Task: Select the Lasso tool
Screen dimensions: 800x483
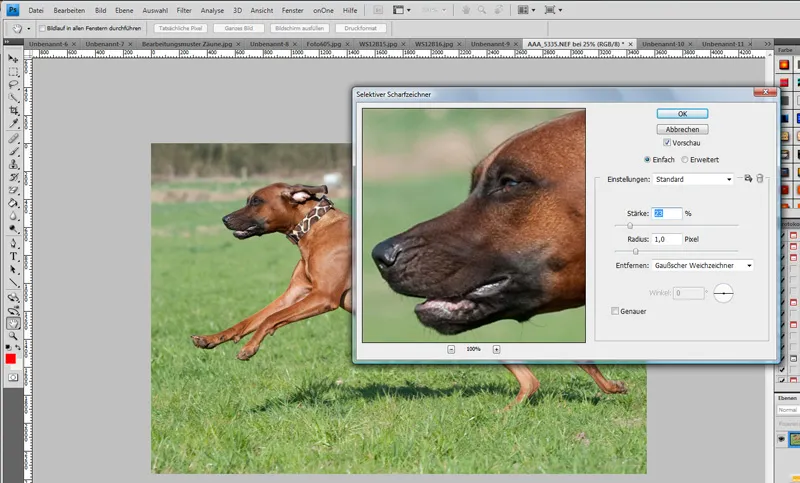Action: tap(13, 85)
